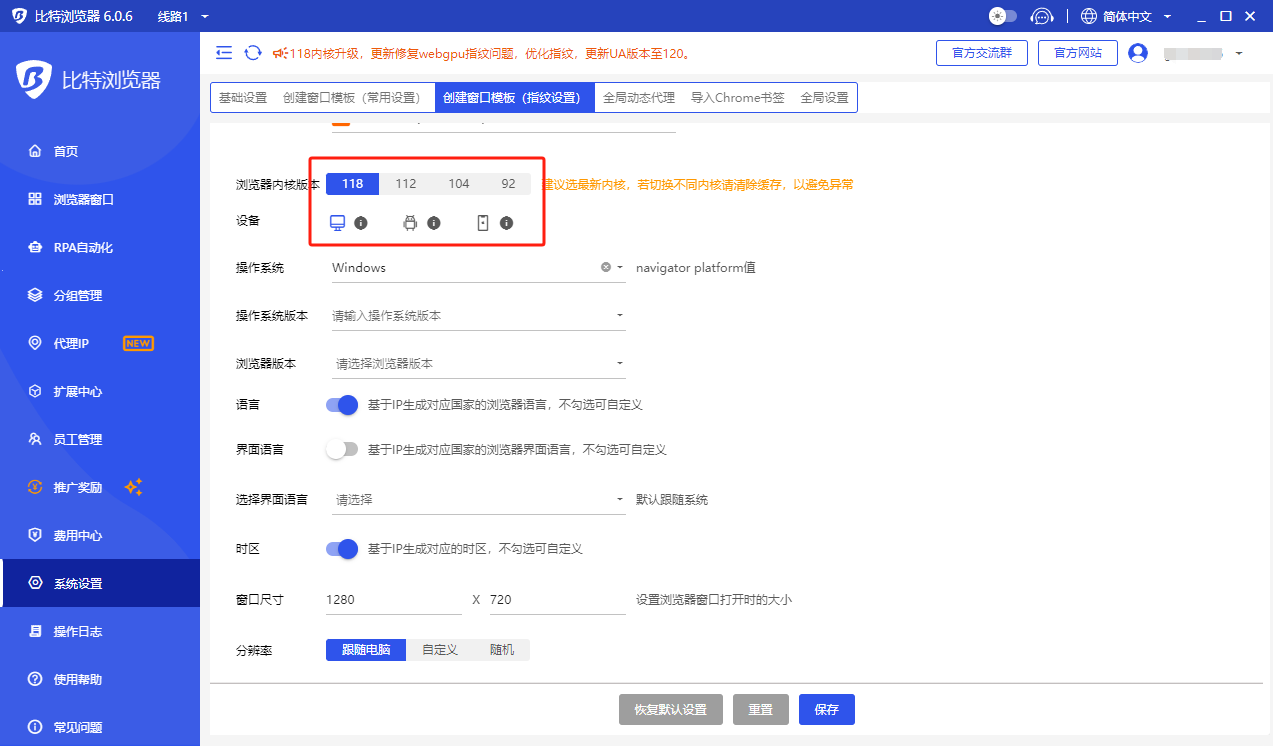This screenshot has width=1273, height=746.
Task: Click the 保存 button
Action: [827, 710]
